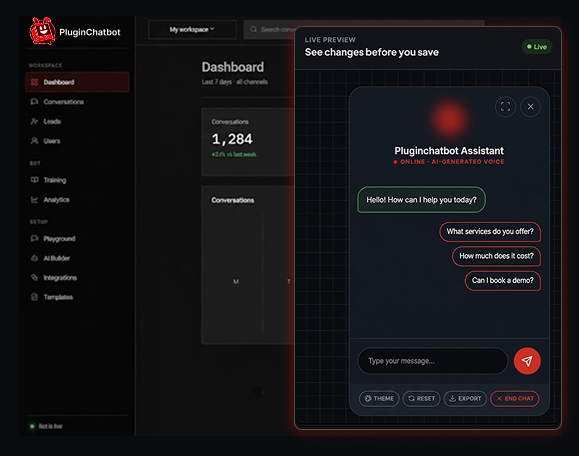Open the Leads sidebar item

77,121
